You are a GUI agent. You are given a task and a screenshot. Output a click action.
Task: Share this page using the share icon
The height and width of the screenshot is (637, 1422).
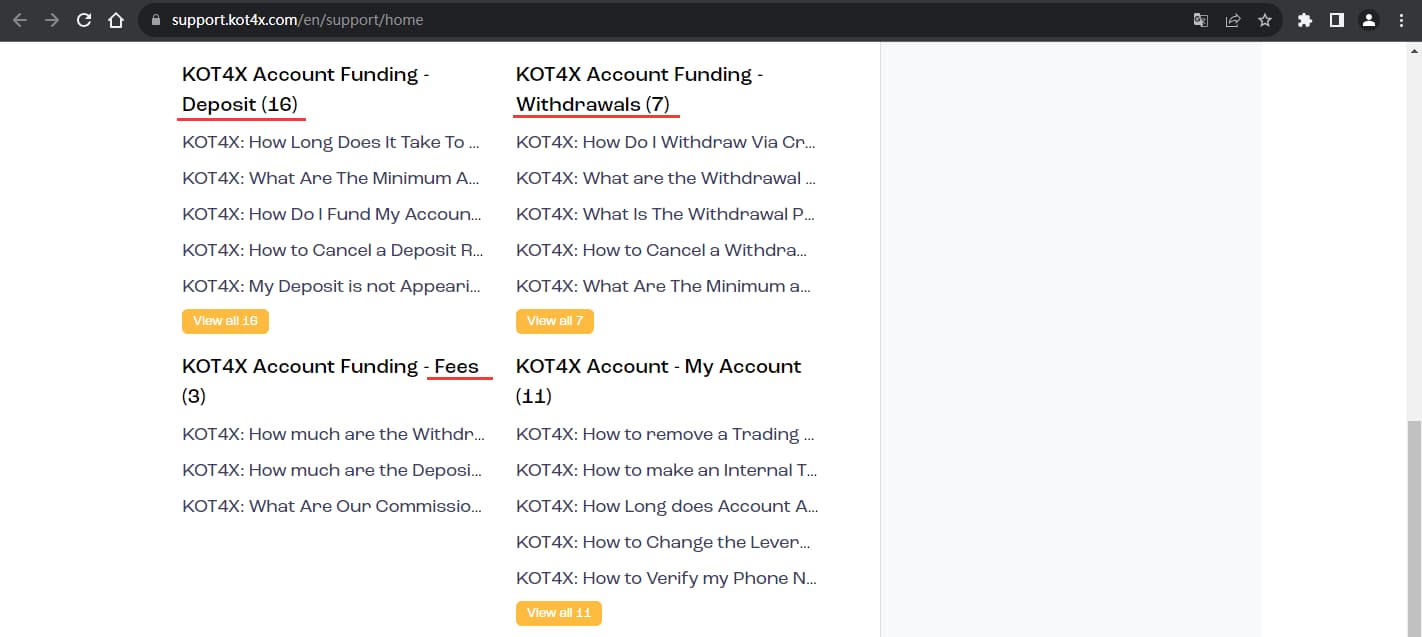click(x=1233, y=20)
